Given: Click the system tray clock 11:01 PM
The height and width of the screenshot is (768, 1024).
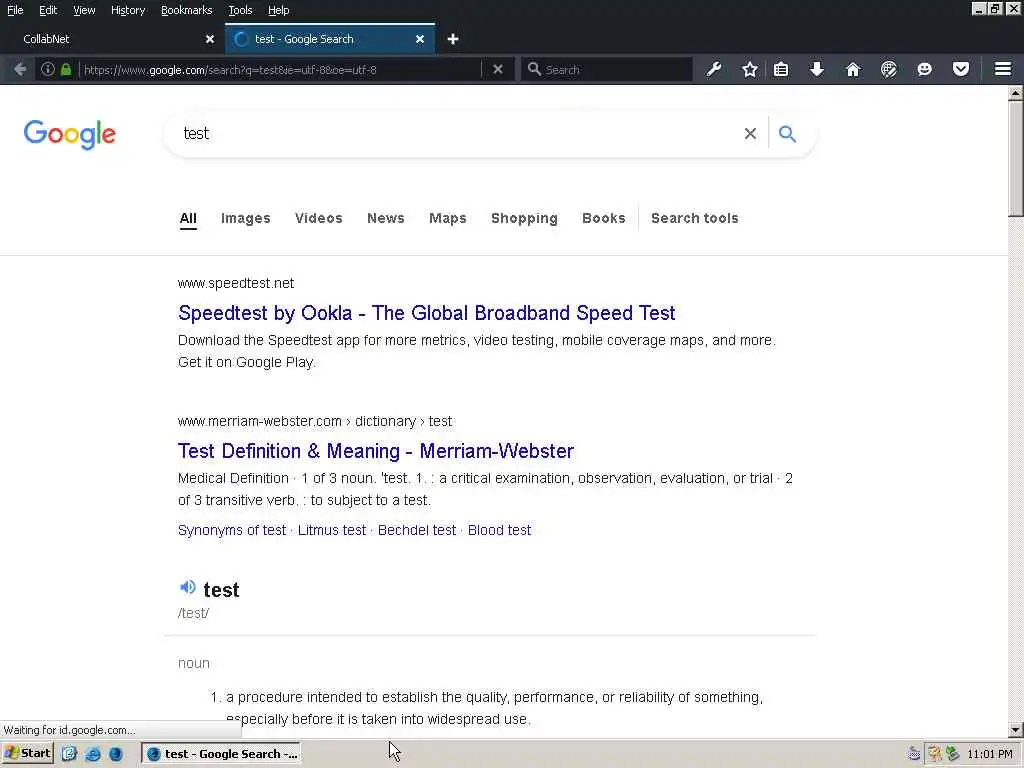Looking at the screenshot, I should click(x=990, y=754).
